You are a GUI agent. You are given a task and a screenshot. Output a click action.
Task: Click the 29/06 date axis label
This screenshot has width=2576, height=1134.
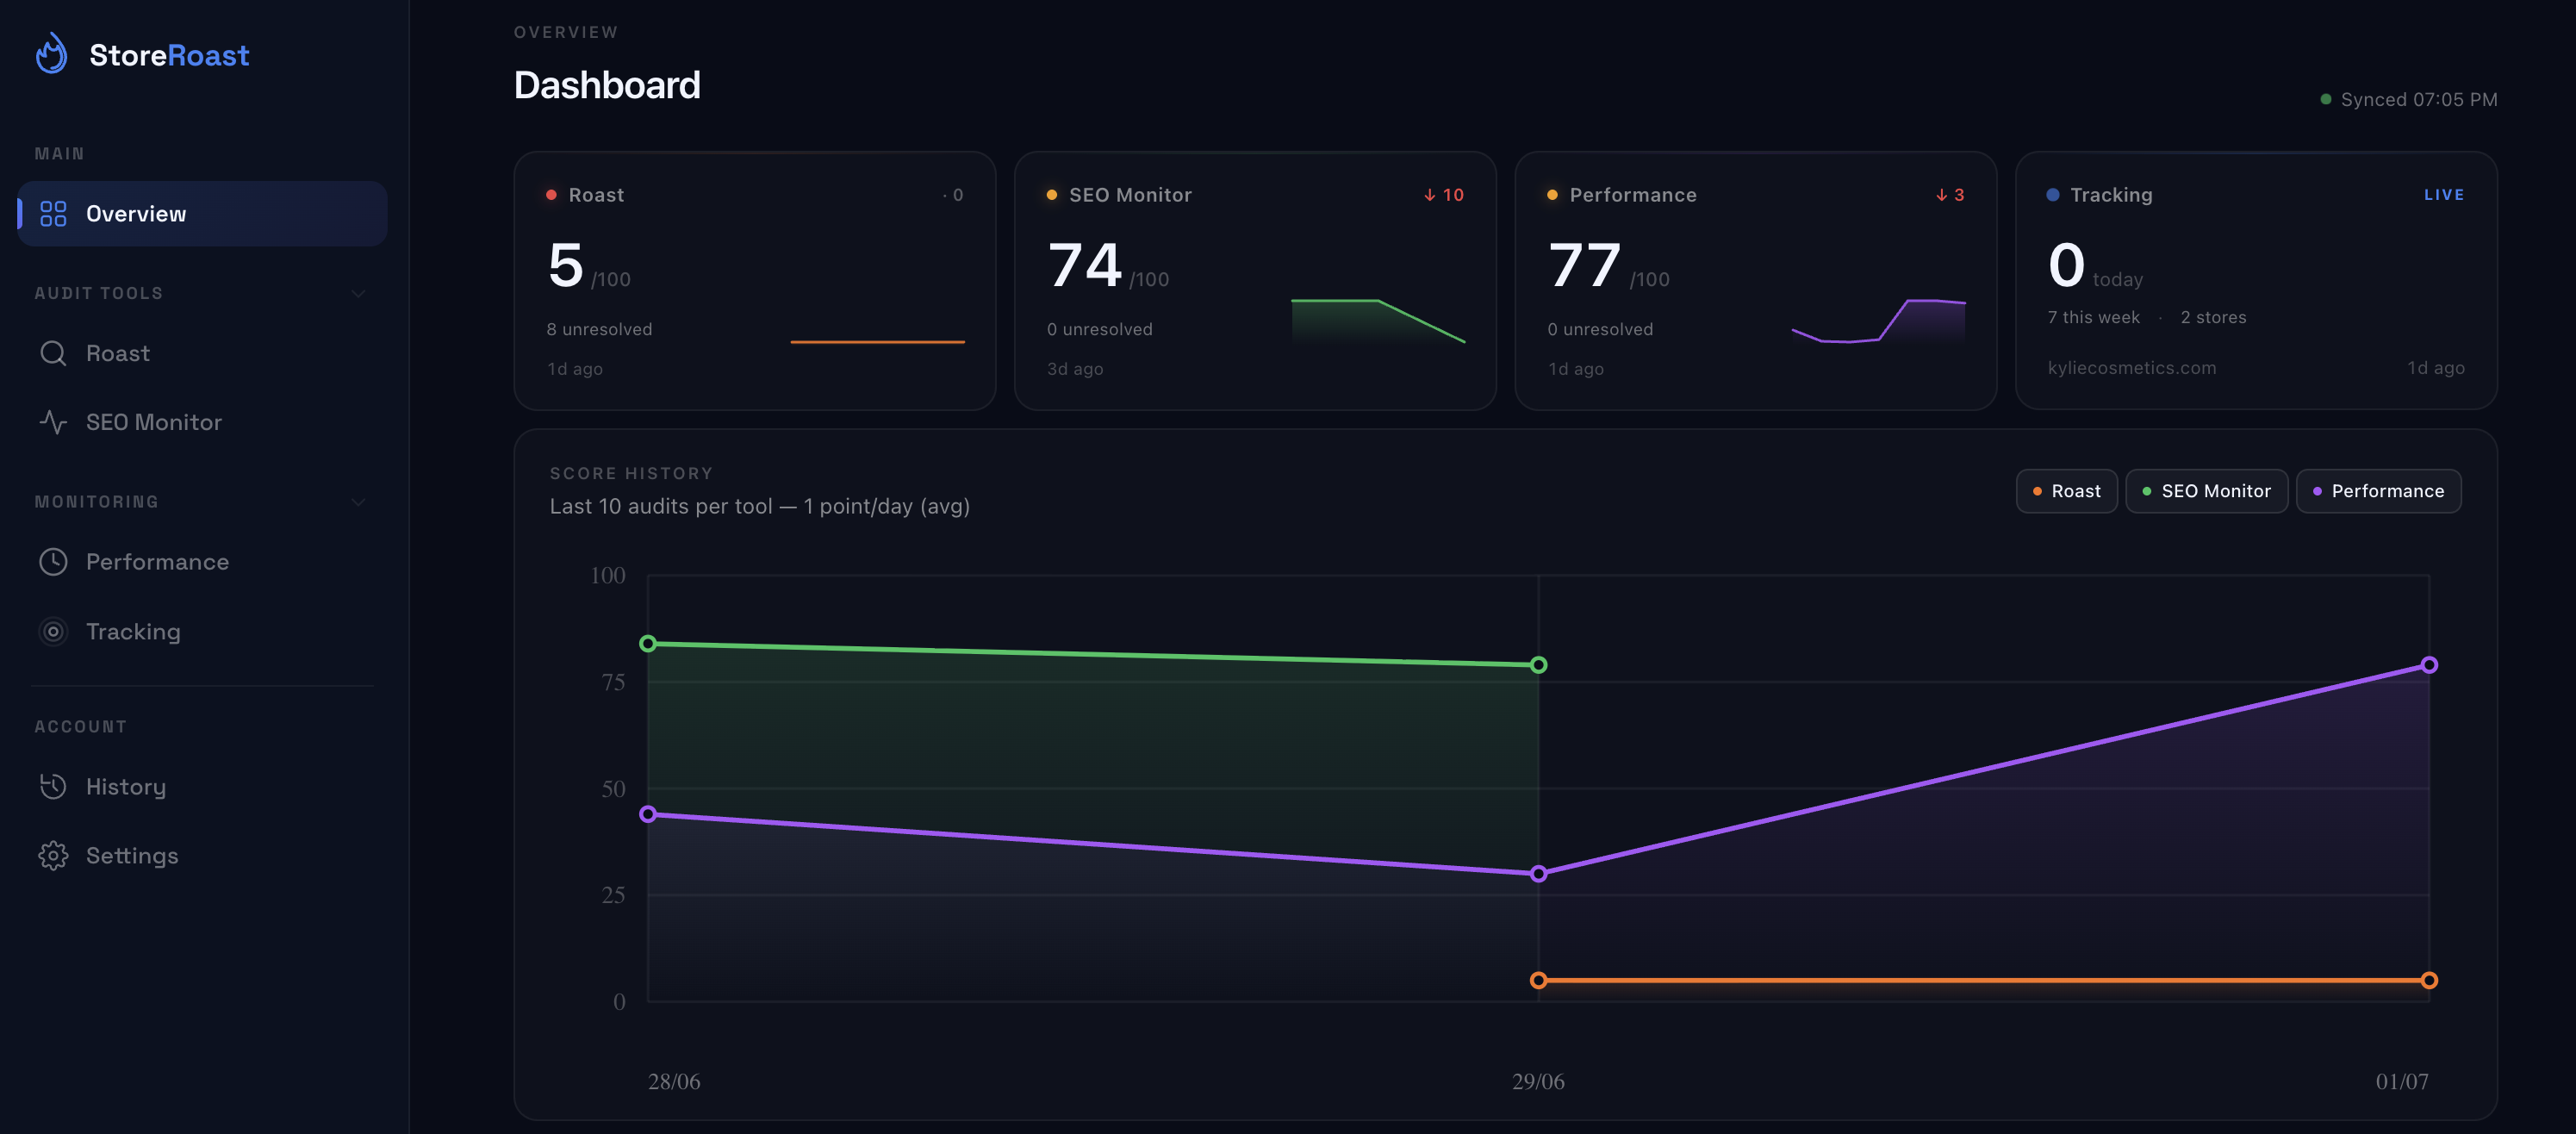coord(1538,1081)
